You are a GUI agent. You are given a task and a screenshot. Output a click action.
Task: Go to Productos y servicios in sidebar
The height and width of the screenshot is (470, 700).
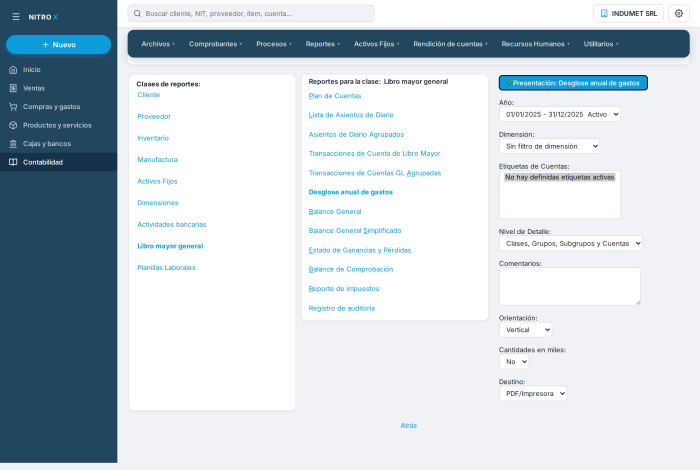click(58, 125)
